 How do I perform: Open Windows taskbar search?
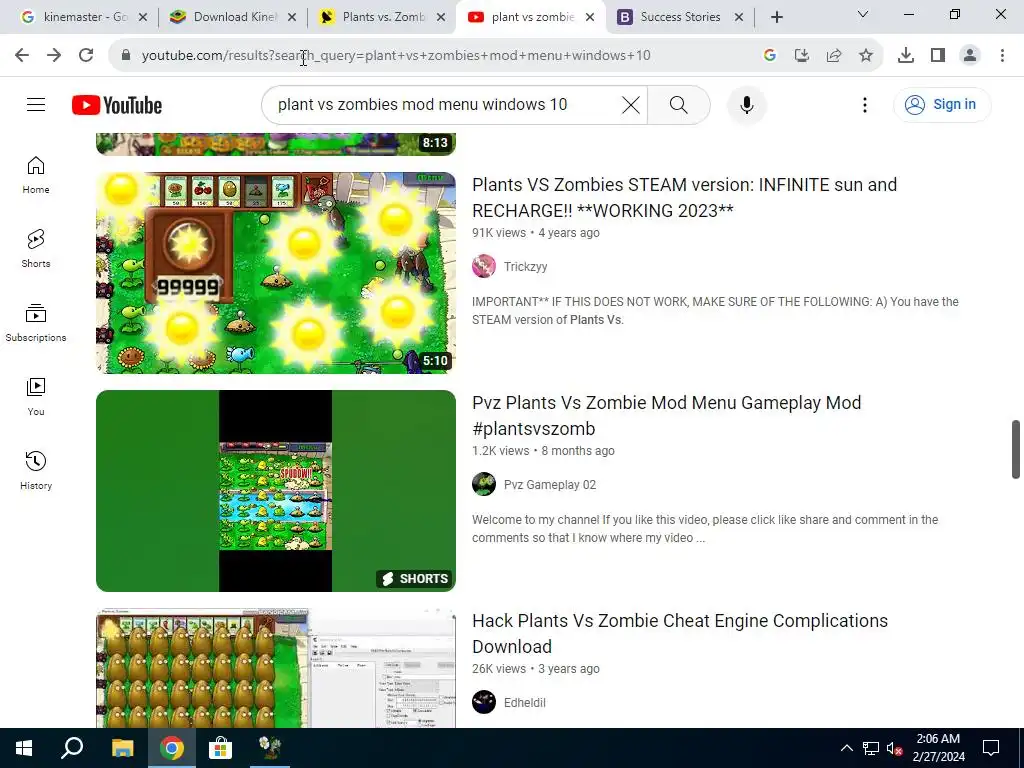coord(72,748)
